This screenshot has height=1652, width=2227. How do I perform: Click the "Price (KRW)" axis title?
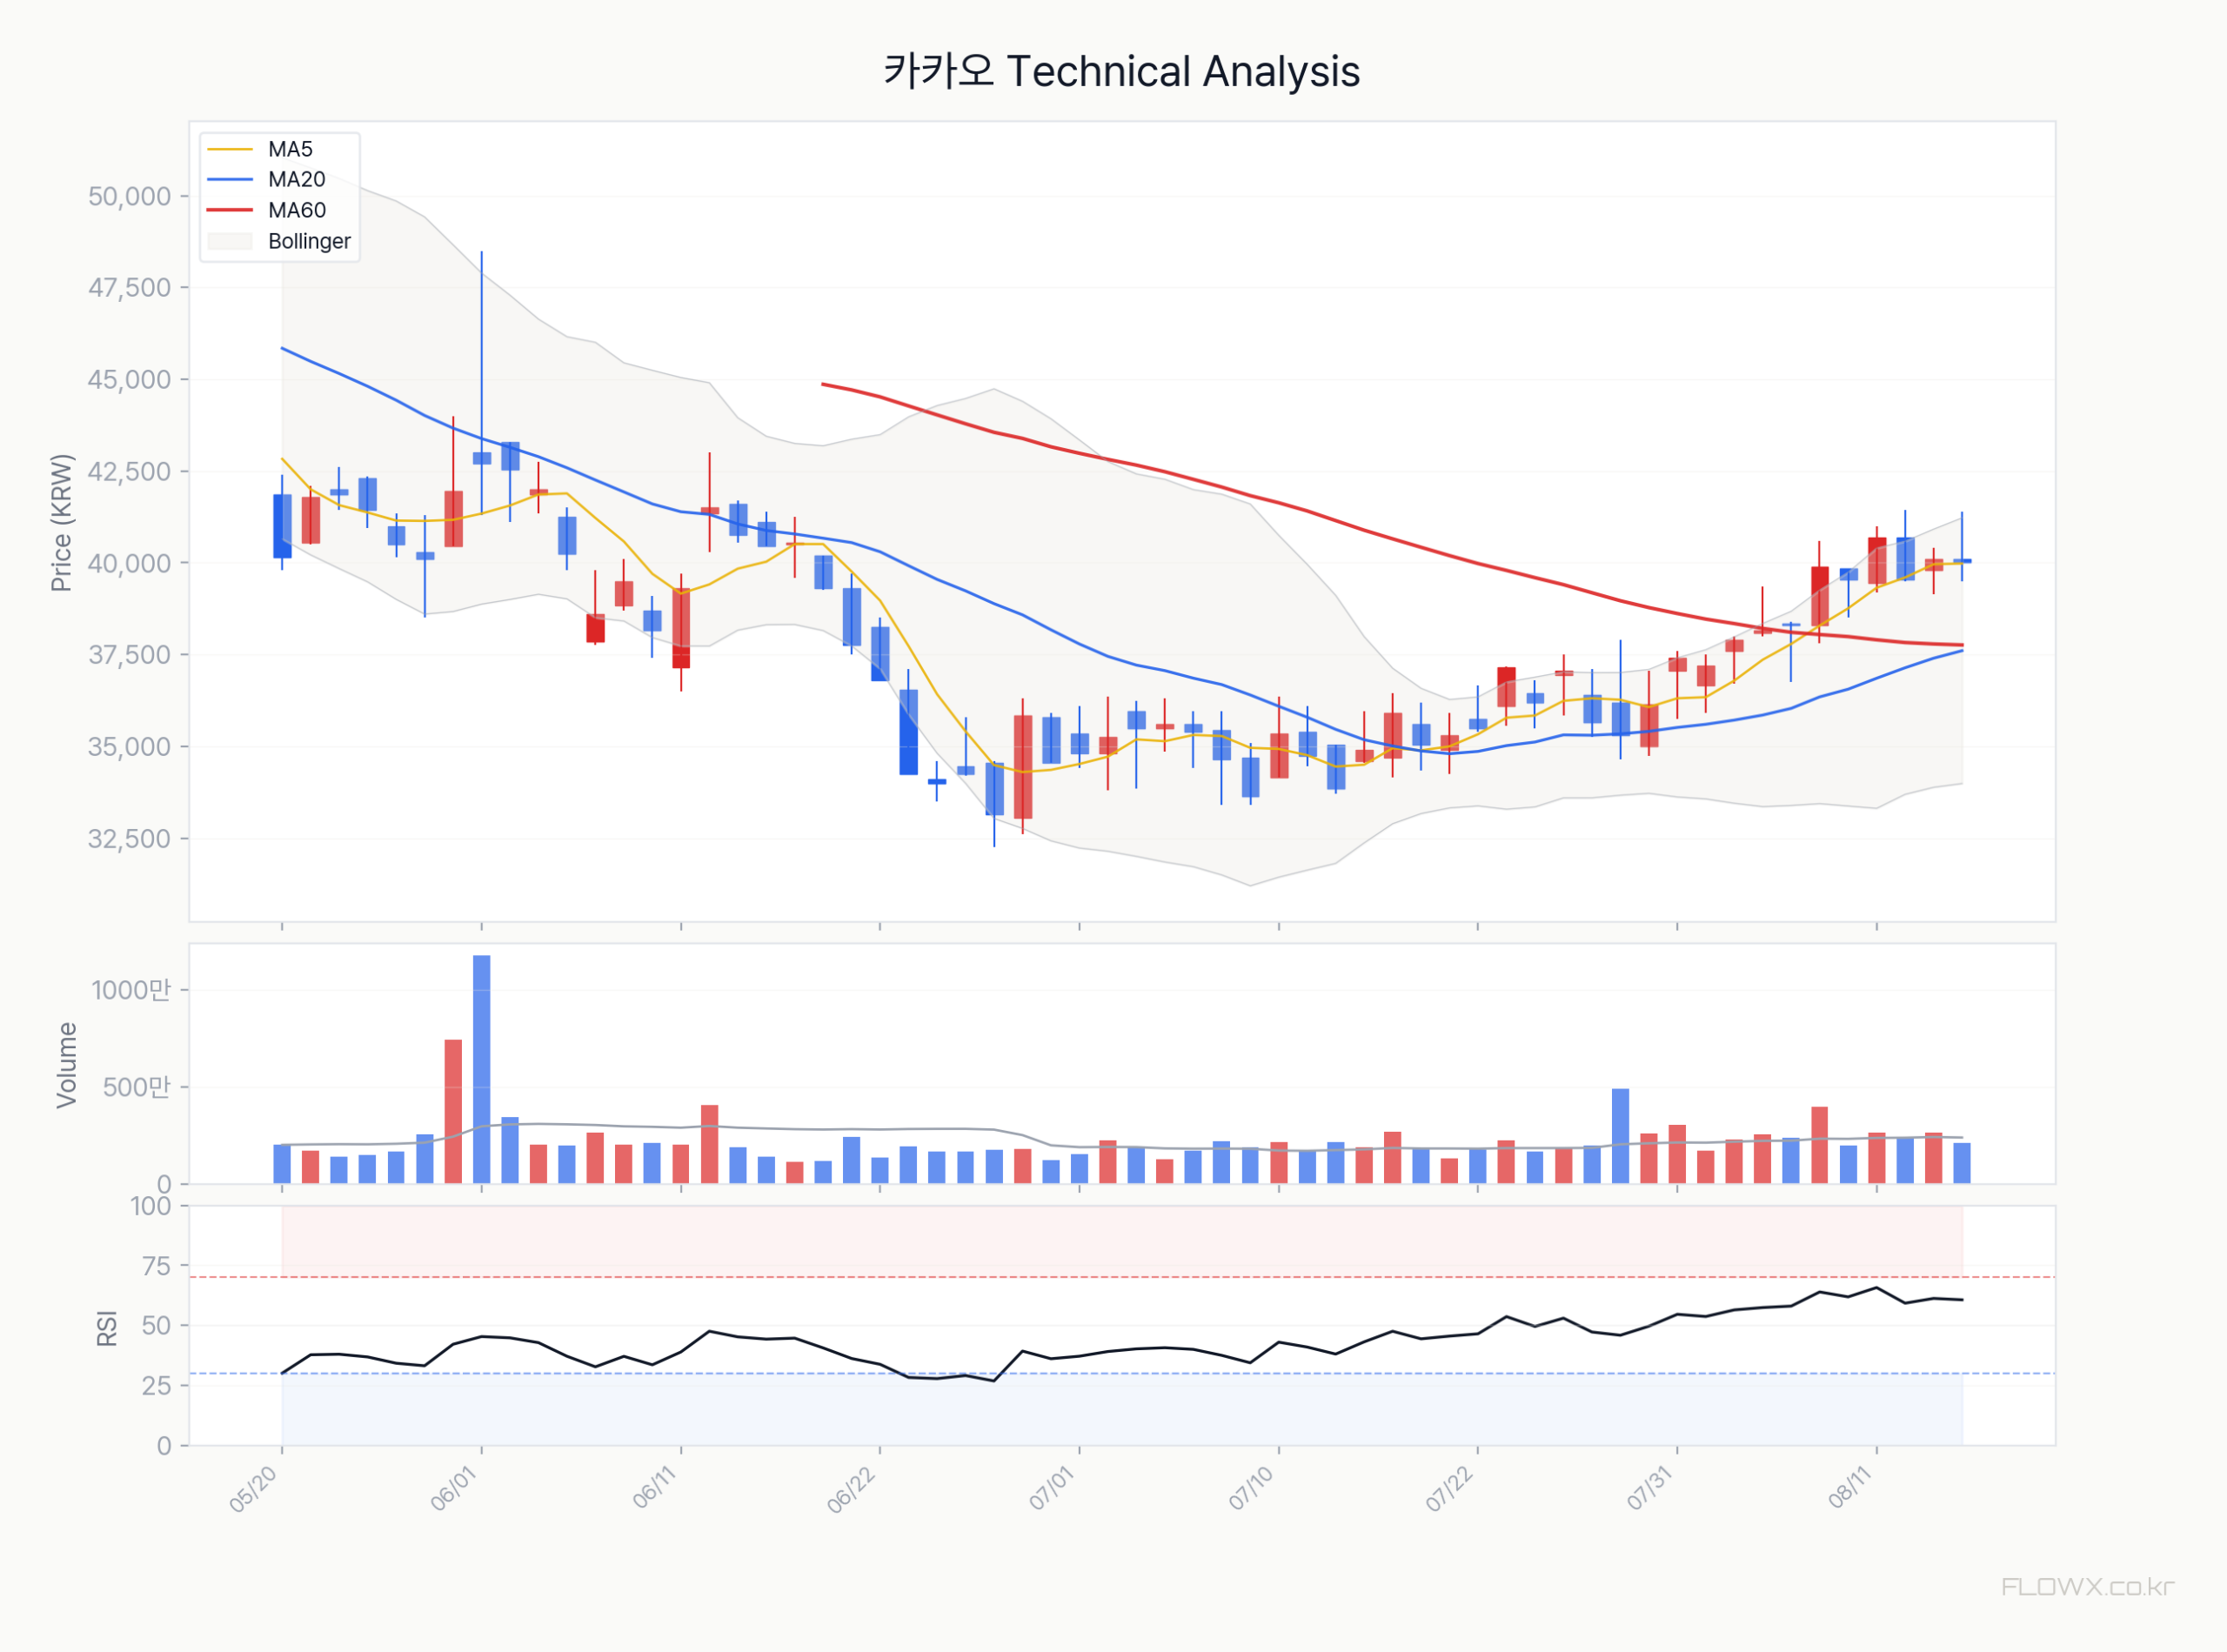click(62, 523)
